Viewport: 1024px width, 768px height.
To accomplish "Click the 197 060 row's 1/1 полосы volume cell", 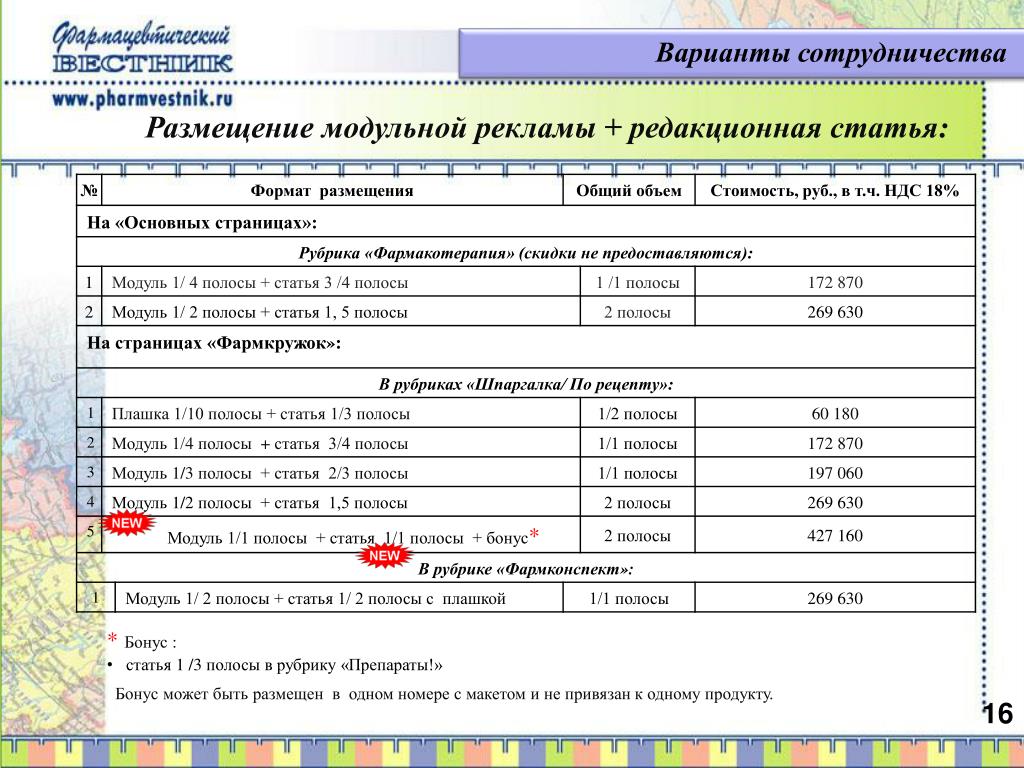I will click(x=637, y=473).
